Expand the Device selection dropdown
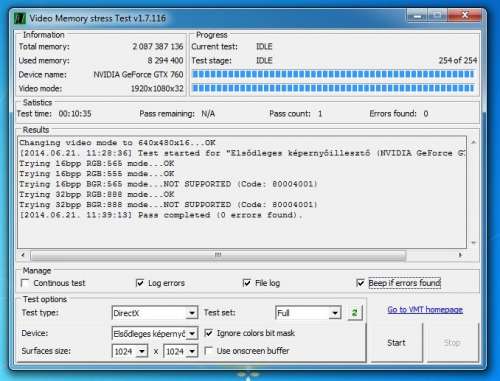Screen dimensions: 500x381 (x=192, y=333)
